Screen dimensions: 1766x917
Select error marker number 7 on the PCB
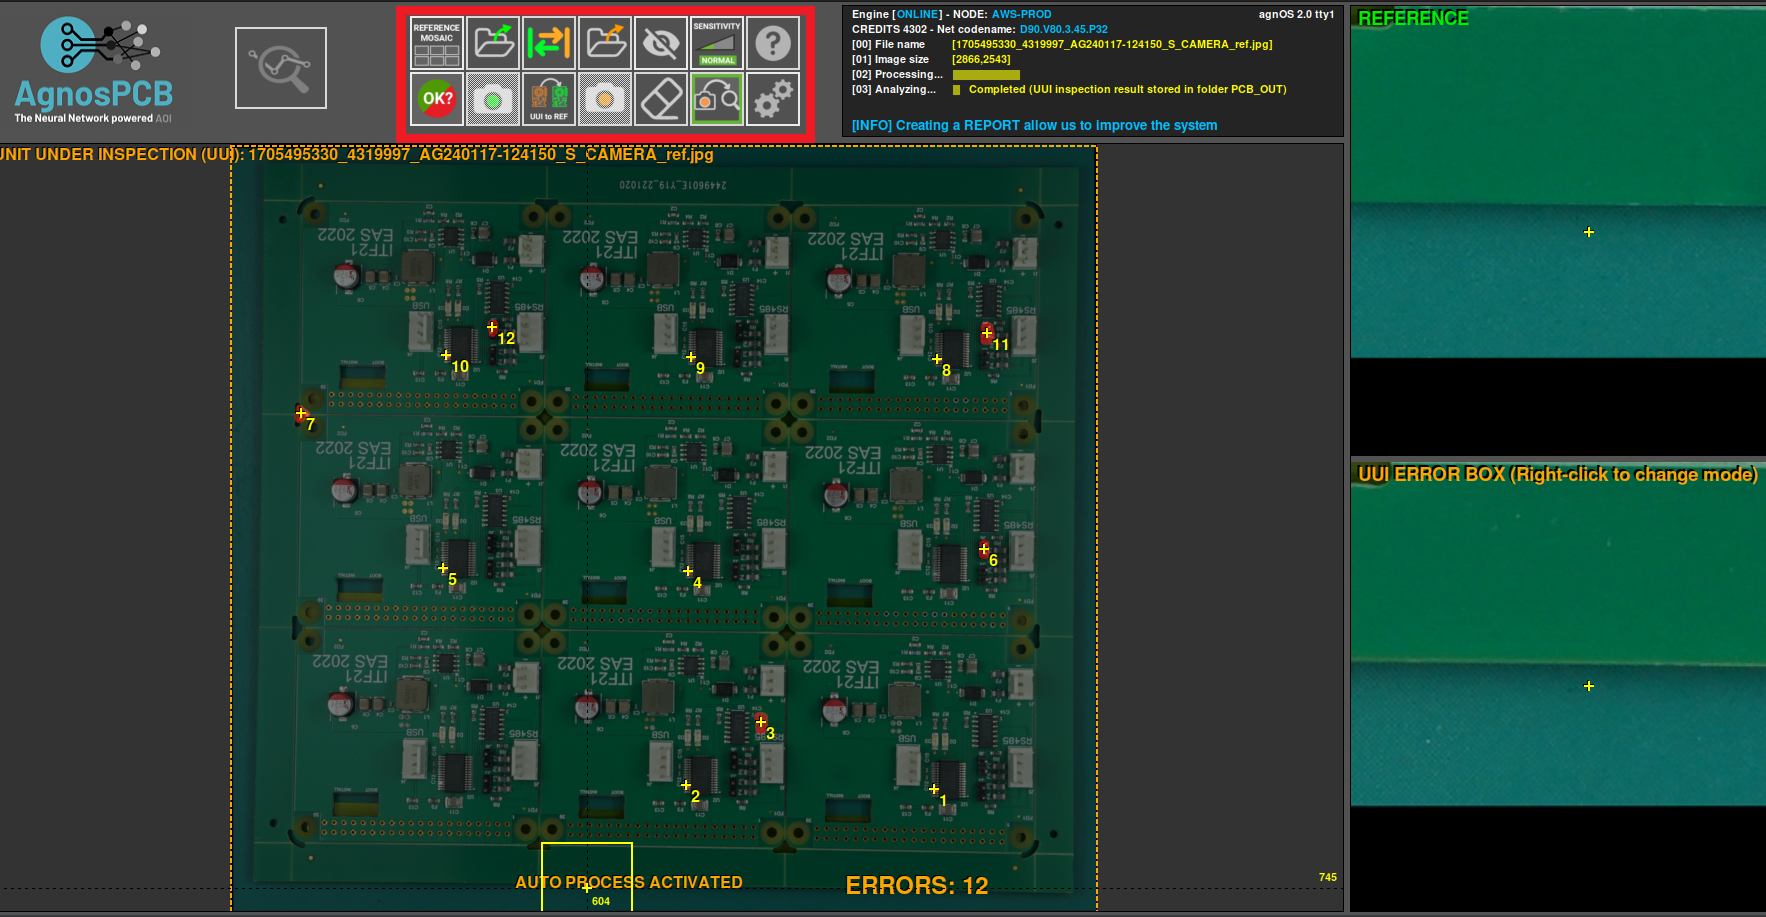299,411
